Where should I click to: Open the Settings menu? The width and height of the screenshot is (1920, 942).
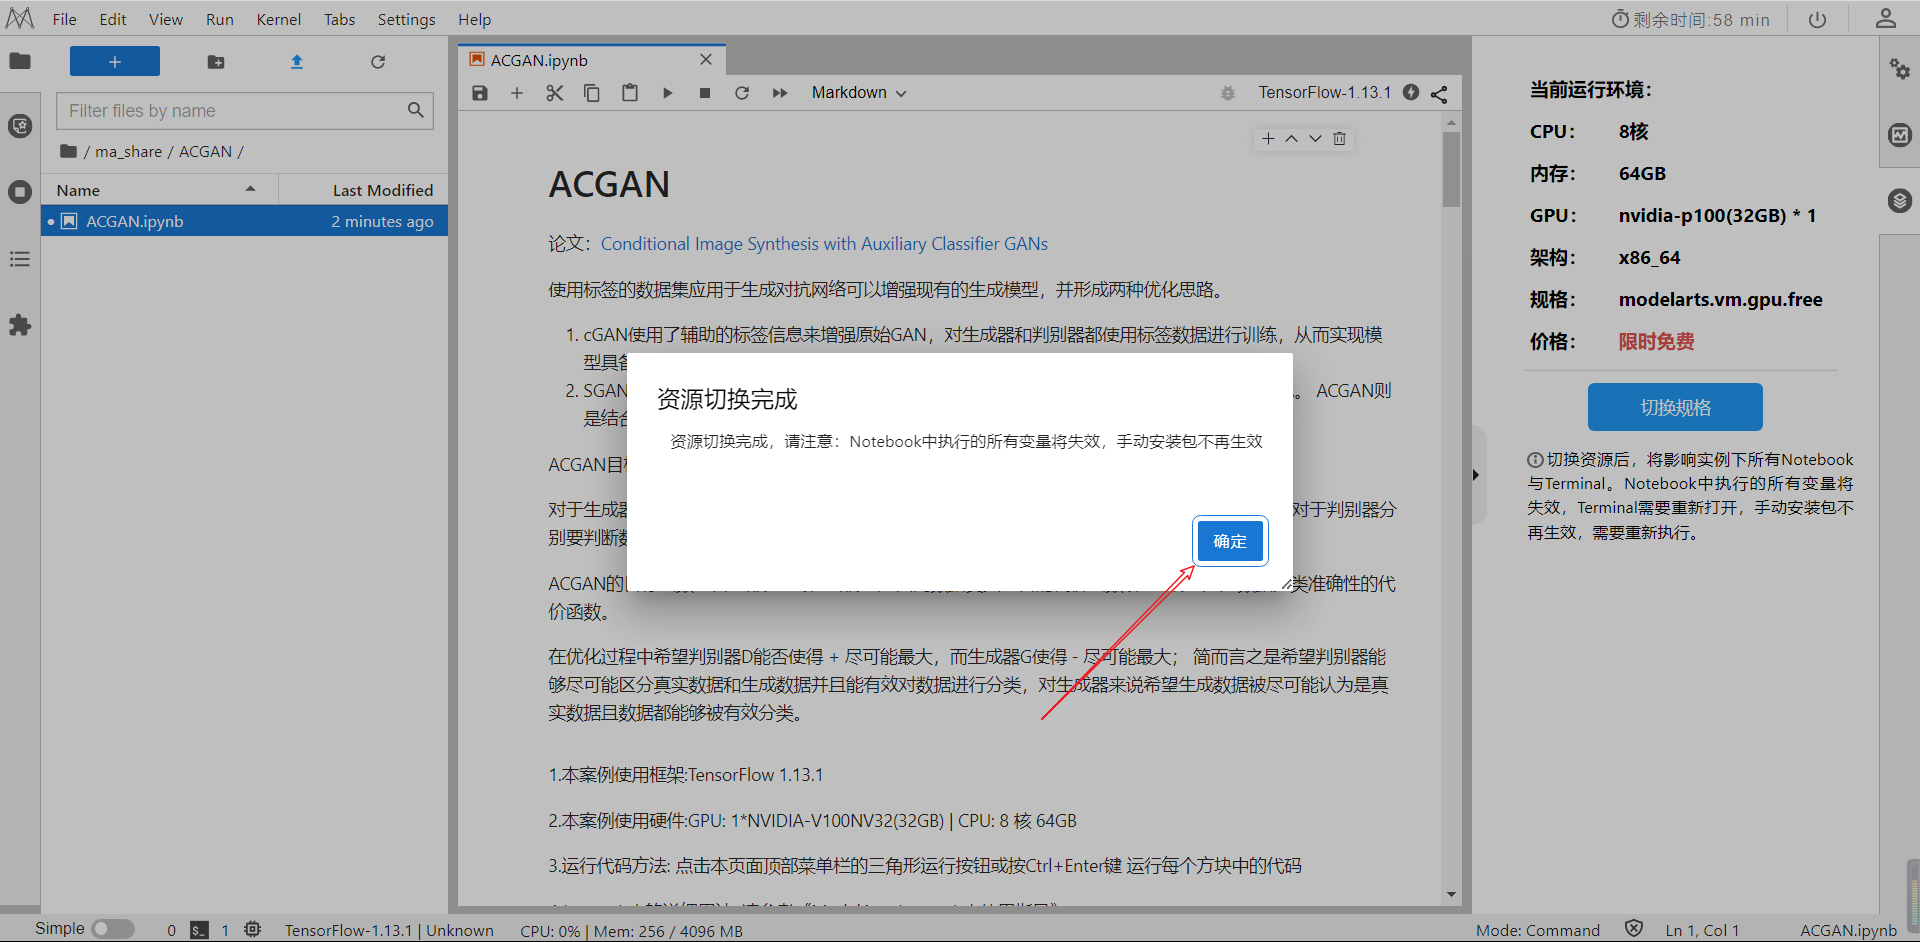(x=407, y=19)
